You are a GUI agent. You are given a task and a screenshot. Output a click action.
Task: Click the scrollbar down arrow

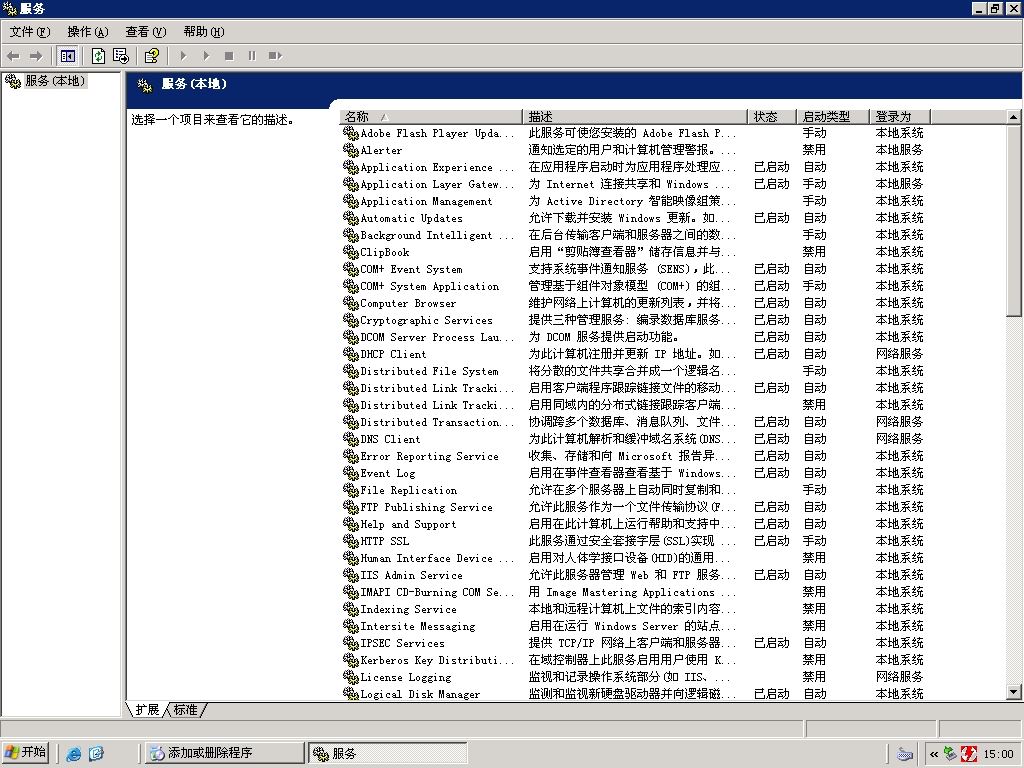(x=1013, y=692)
